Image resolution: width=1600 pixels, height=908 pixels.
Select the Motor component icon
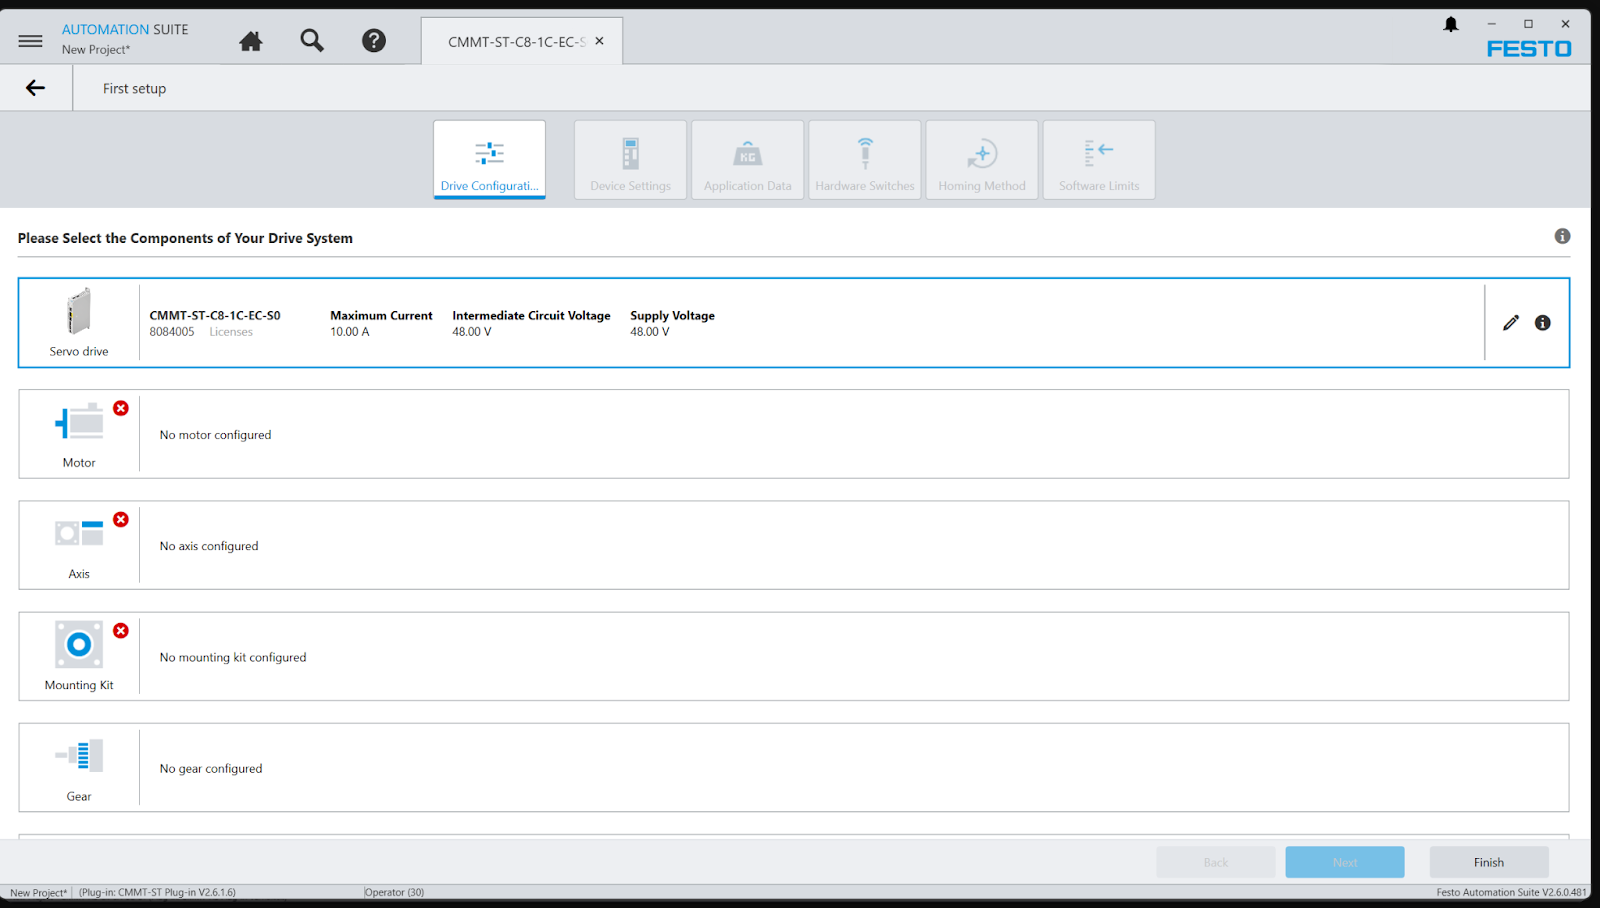[79, 423]
